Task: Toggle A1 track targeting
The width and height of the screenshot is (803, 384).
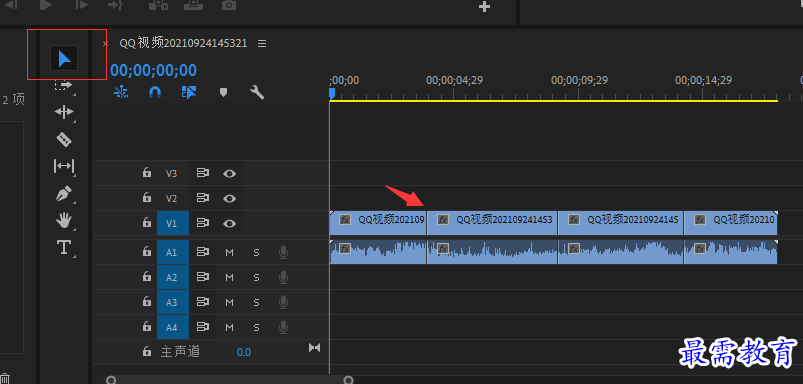Action: 173,252
